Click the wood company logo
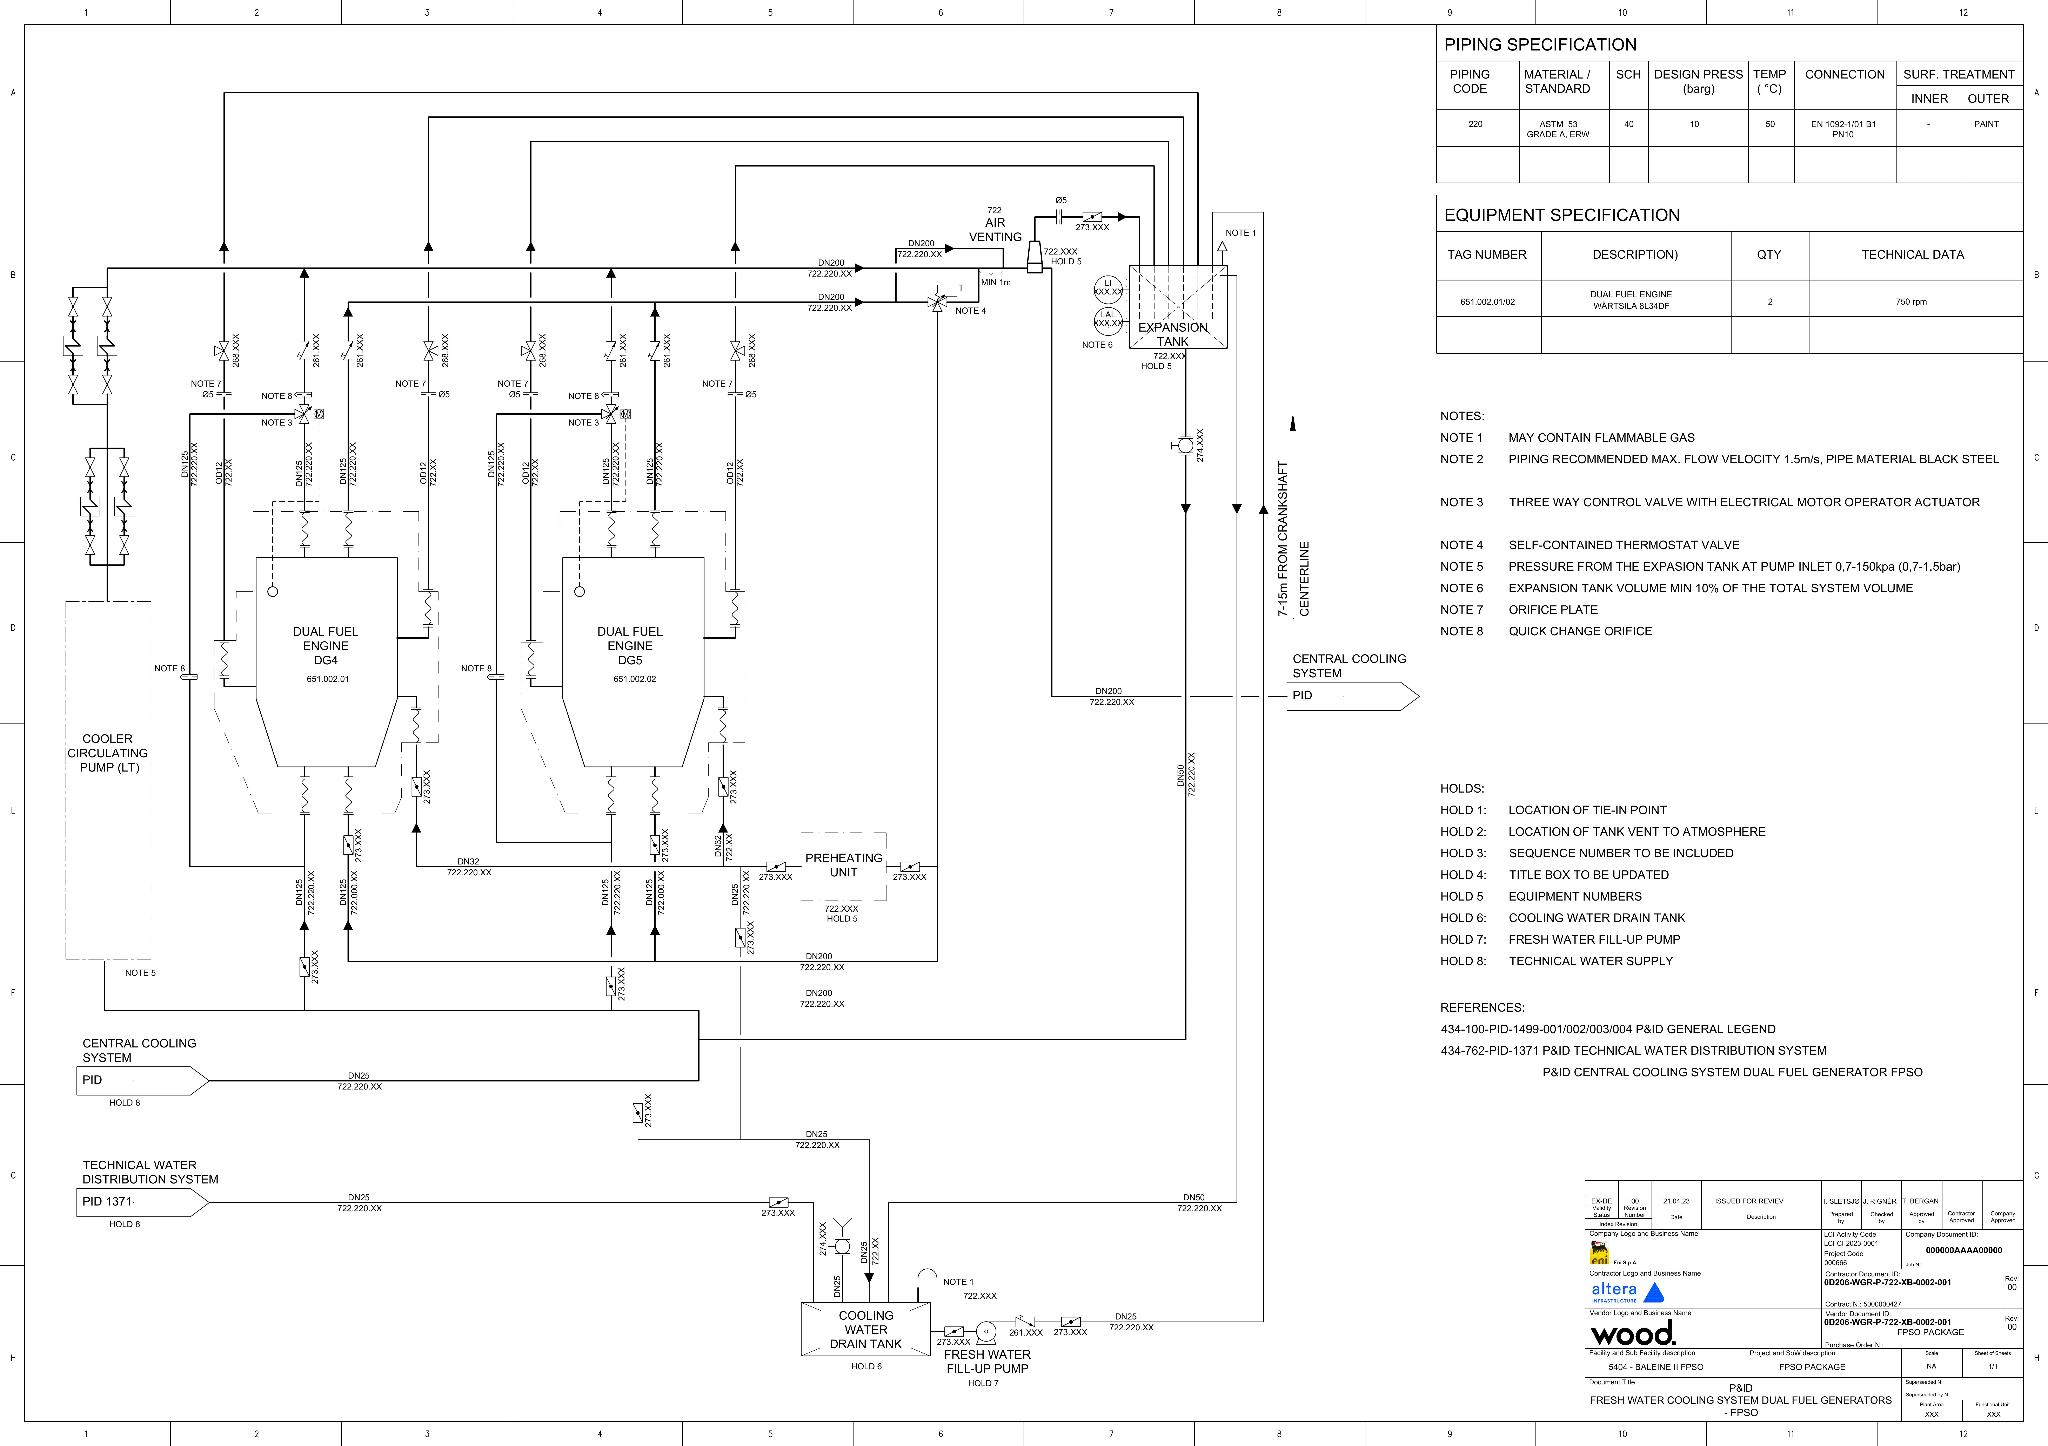Viewport: 2048px width, 1446px height. pos(1633,1334)
